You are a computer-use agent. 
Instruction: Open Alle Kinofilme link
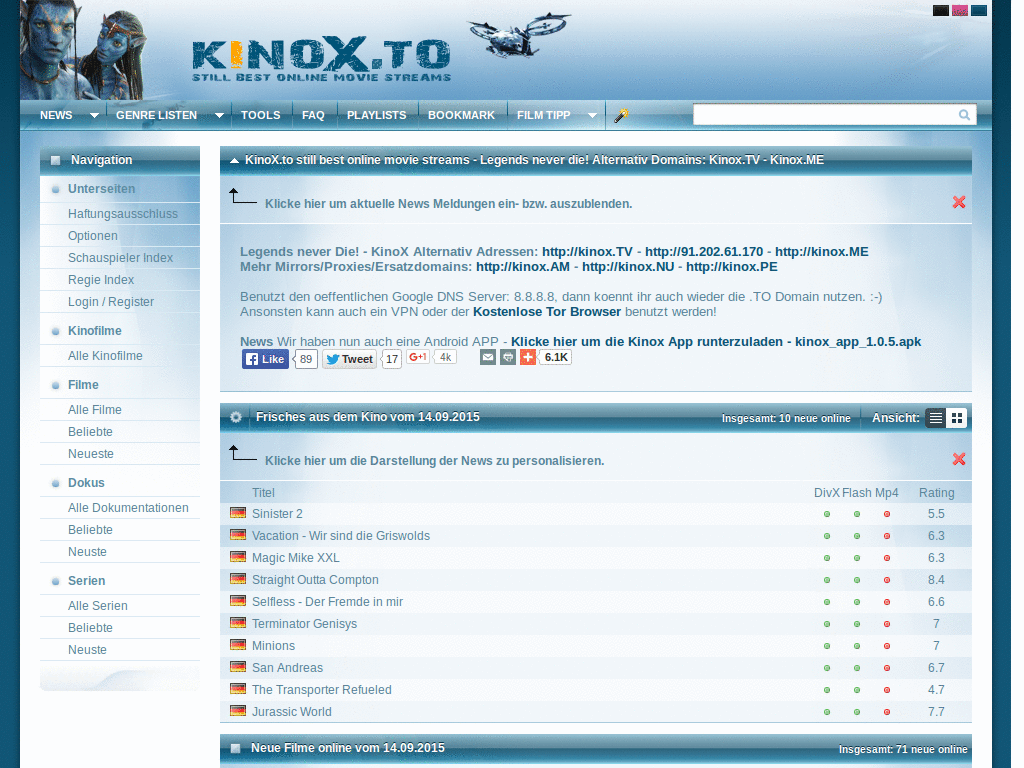105,356
